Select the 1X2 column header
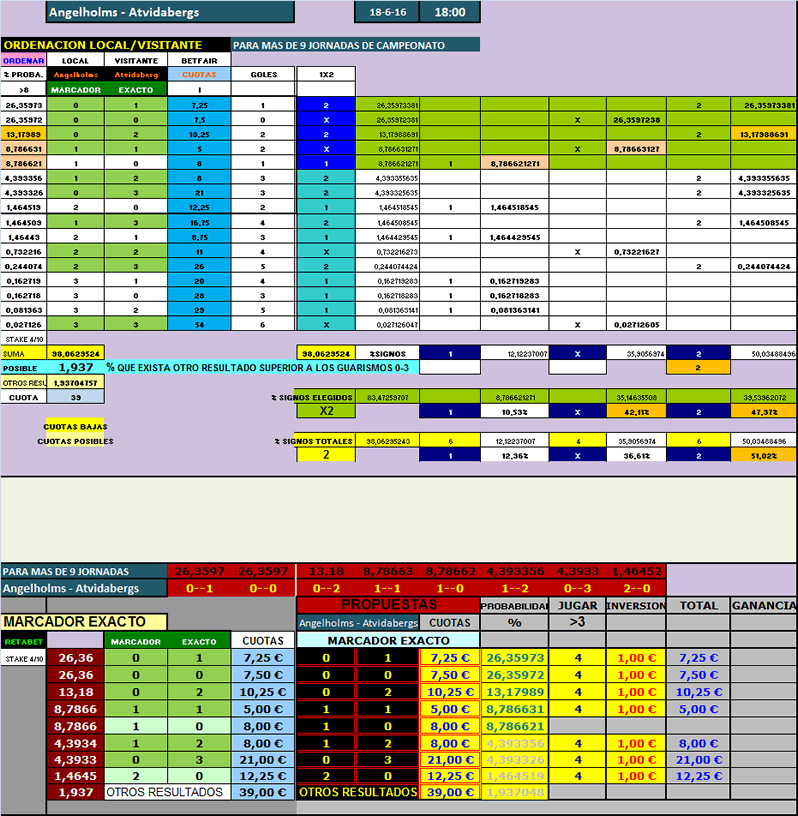 [x=326, y=74]
